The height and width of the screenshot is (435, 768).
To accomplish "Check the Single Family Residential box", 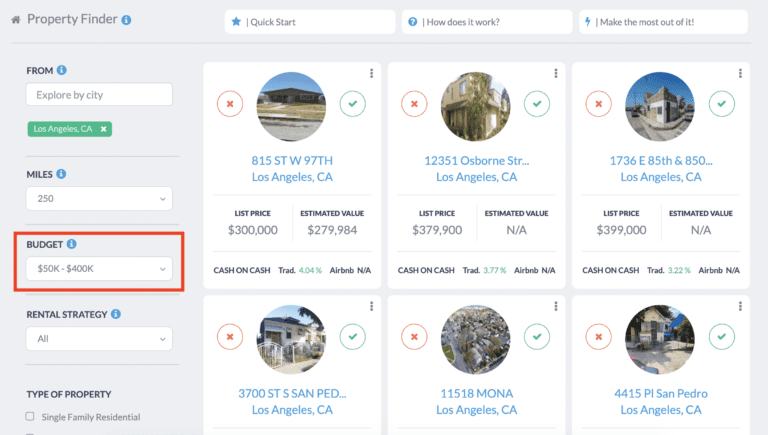I will [x=30, y=416].
